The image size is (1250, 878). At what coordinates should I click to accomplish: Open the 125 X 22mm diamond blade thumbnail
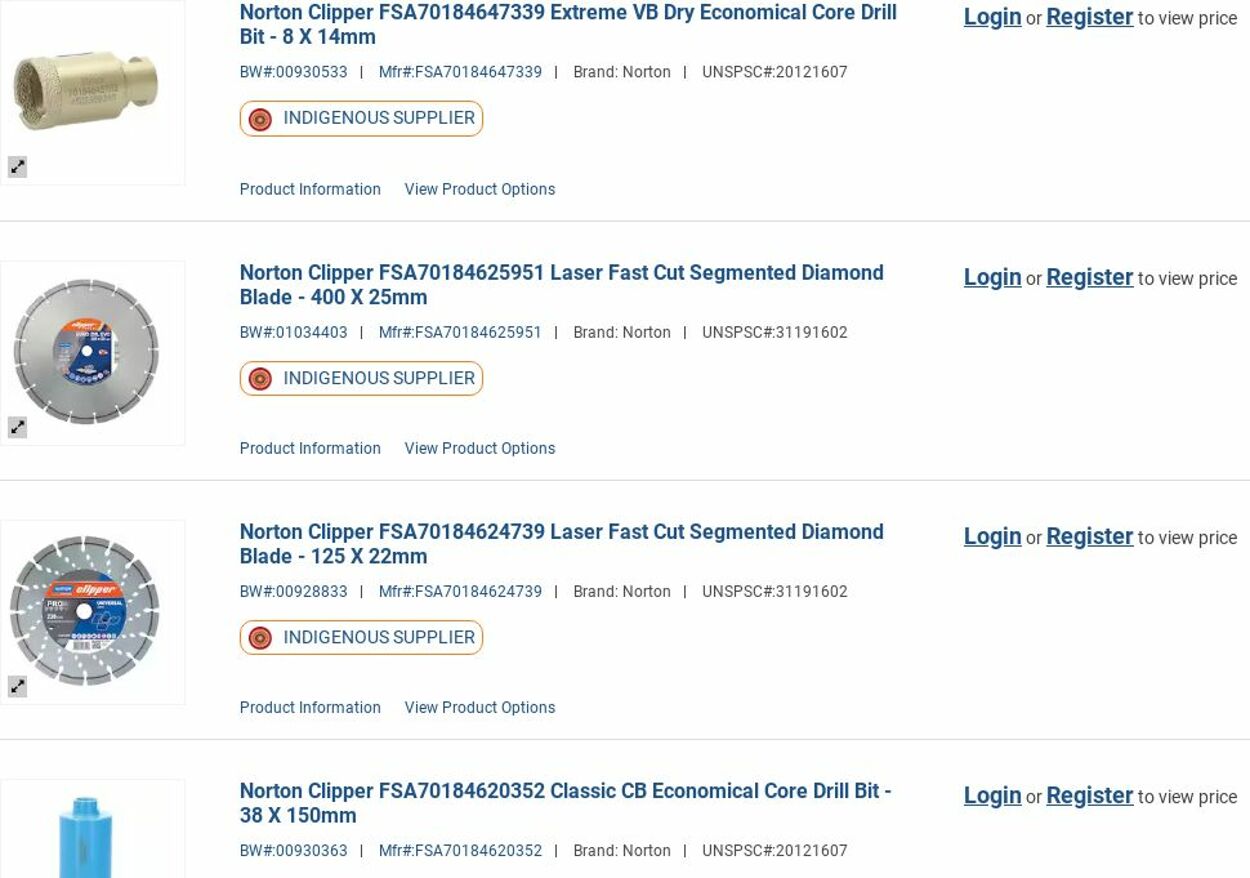pos(88,610)
